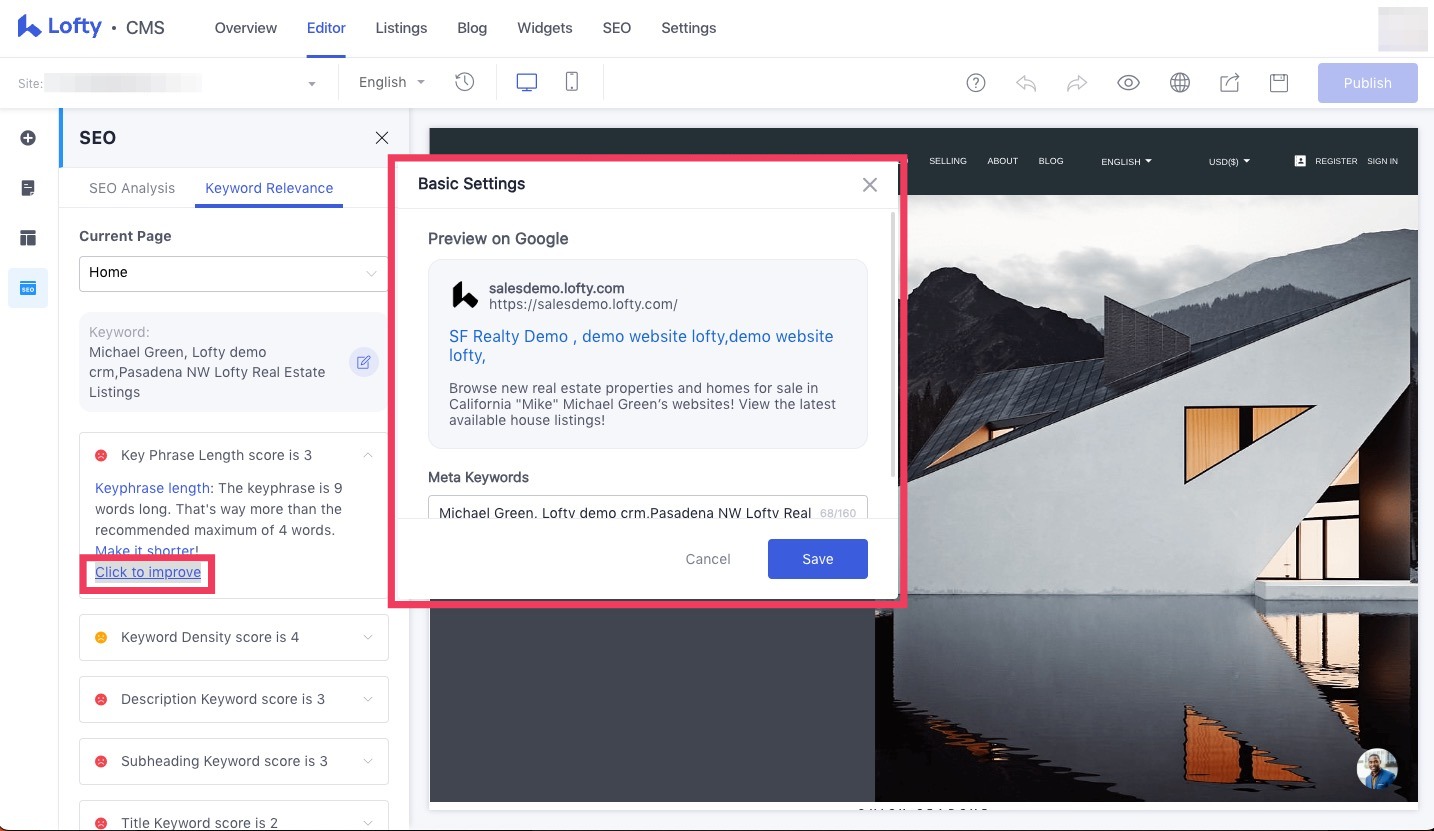
Task: Click the user account avatar
Action: coord(1402,28)
